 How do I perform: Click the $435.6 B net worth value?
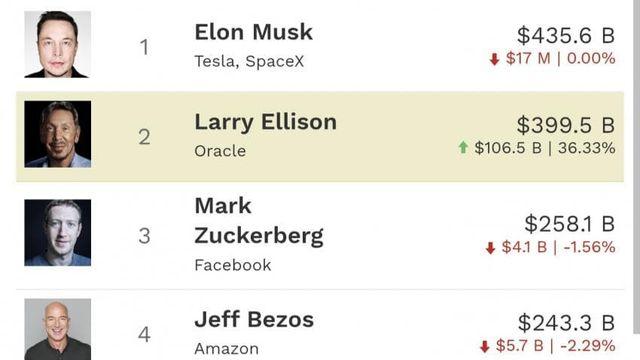click(566, 35)
